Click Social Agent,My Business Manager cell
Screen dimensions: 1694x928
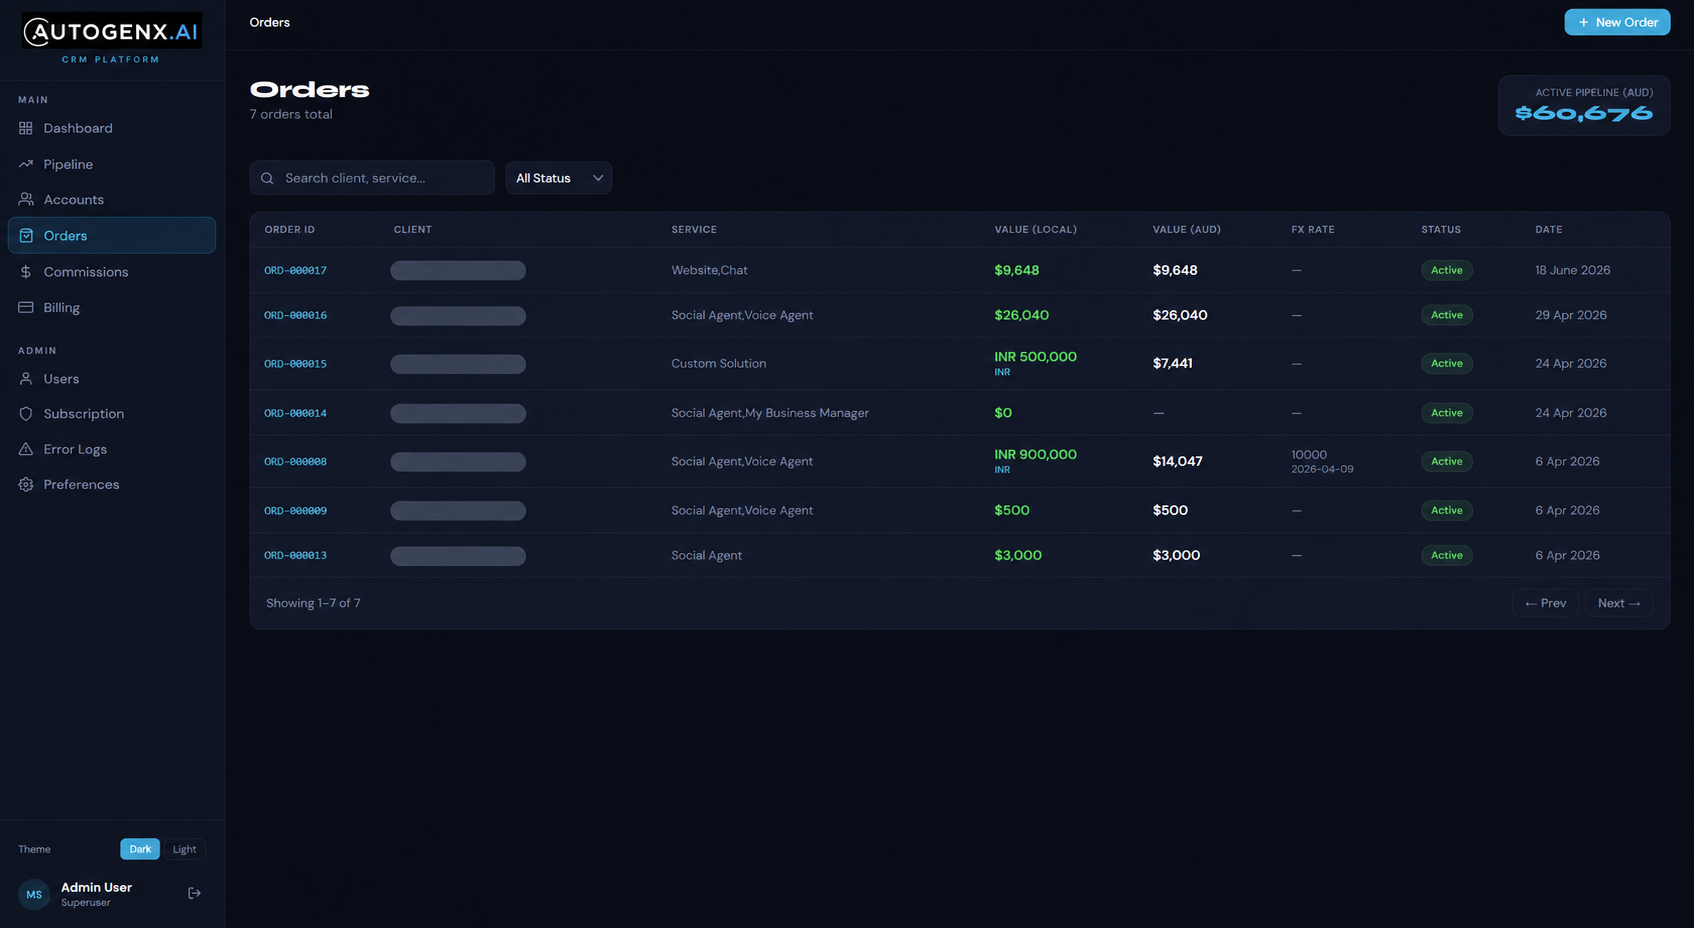pos(770,413)
